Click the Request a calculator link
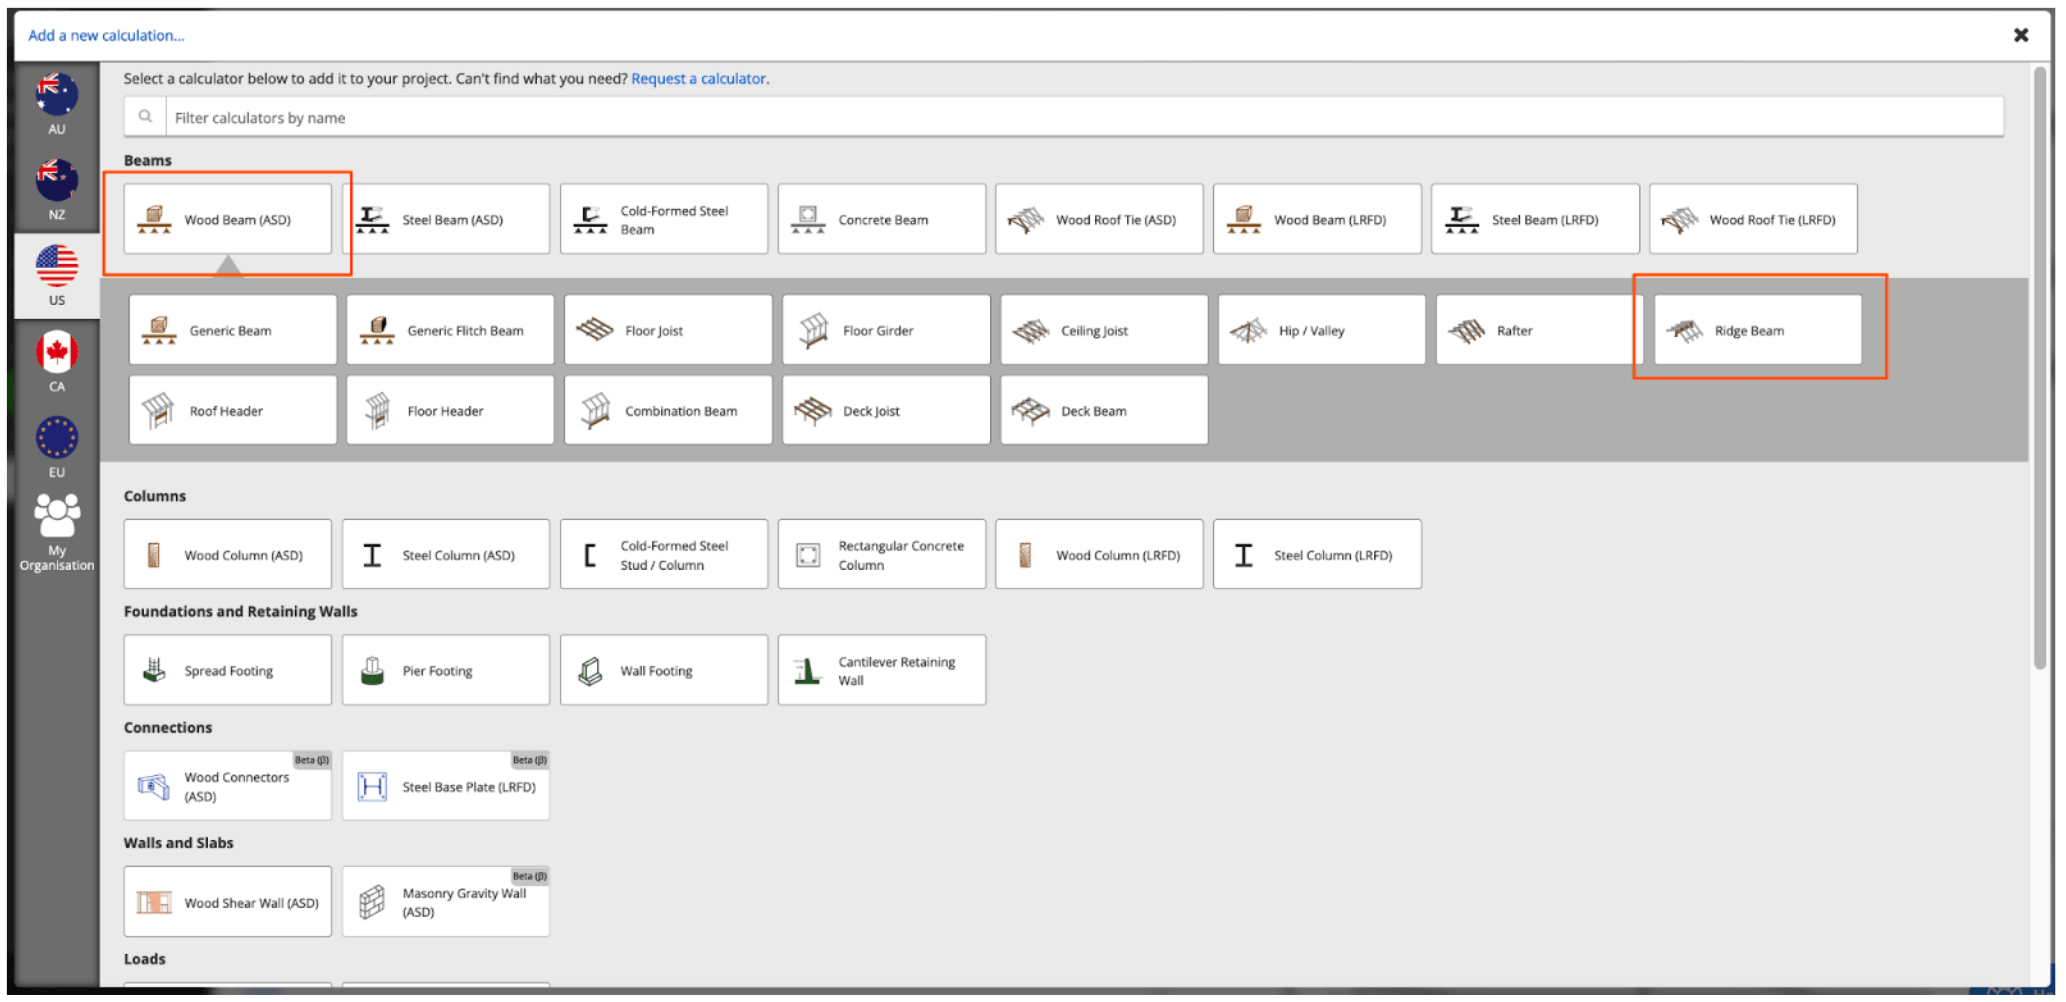Image resolution: width=2066 pixels, height=1002 pixels. coord(698,78)
